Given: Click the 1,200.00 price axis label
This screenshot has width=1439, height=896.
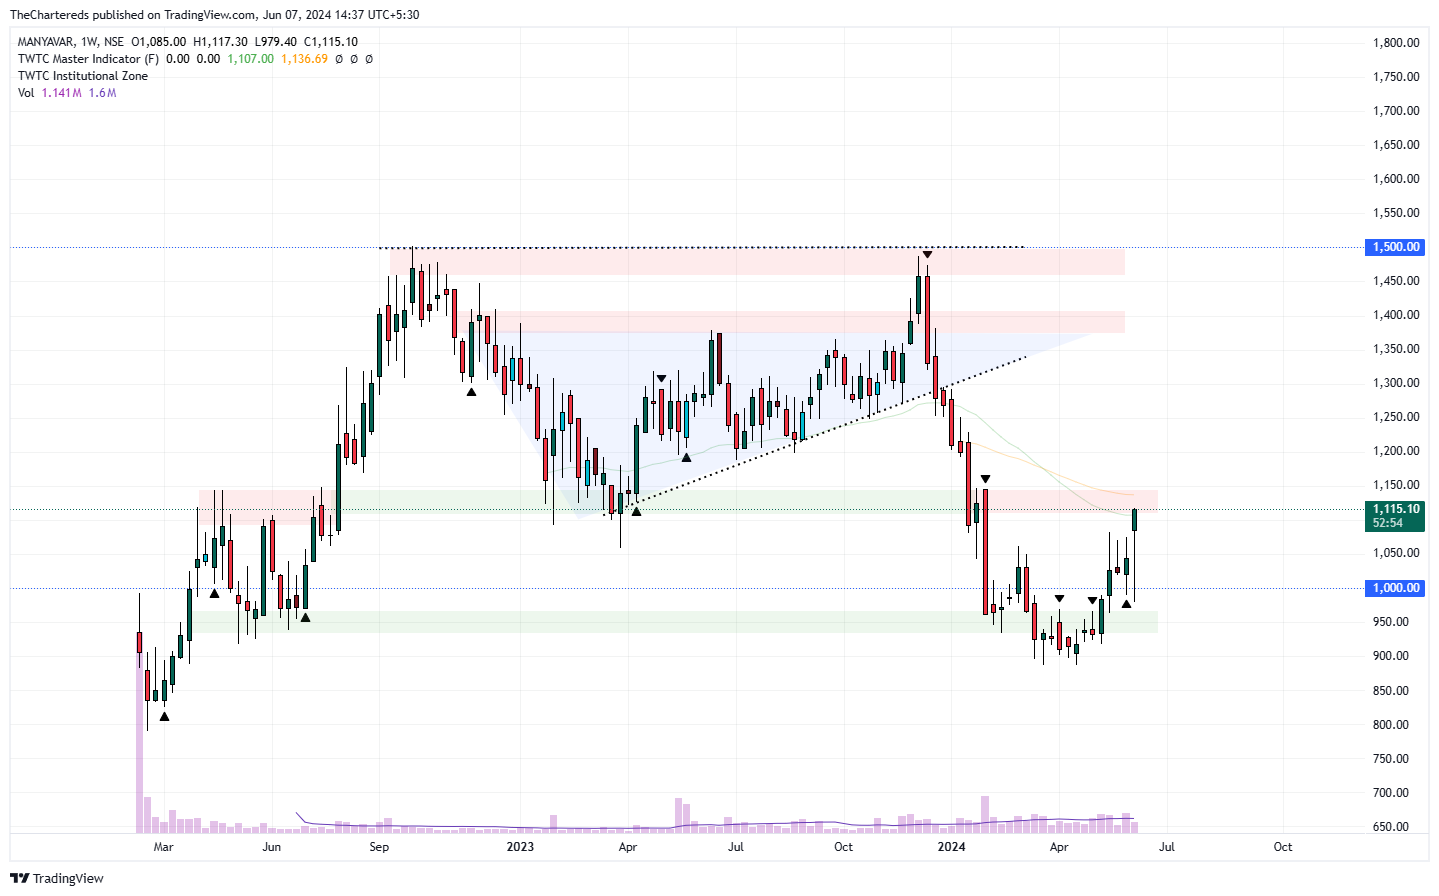Looking at the screenshot, I should coord(1396,450).
